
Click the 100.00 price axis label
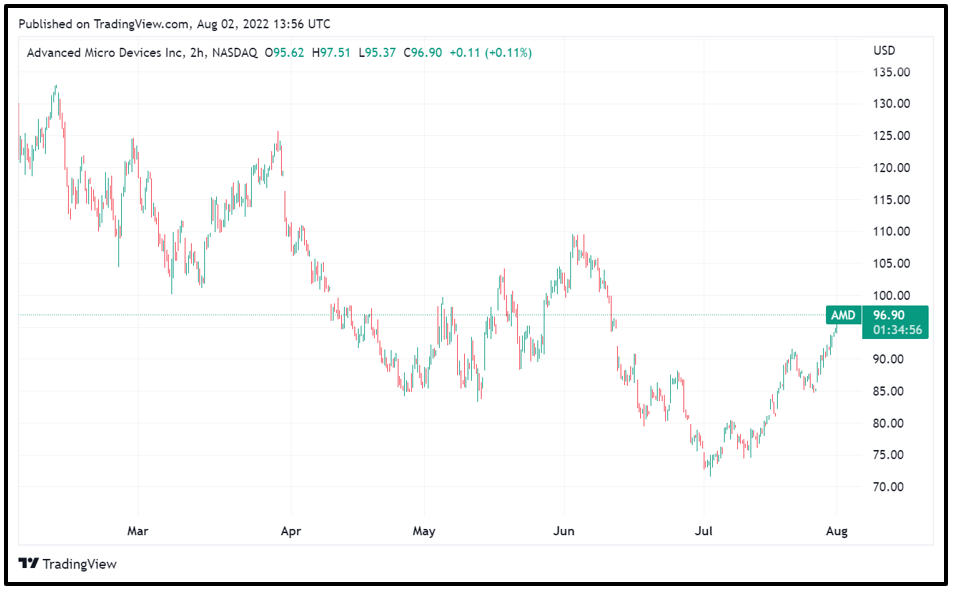point(892,295)
